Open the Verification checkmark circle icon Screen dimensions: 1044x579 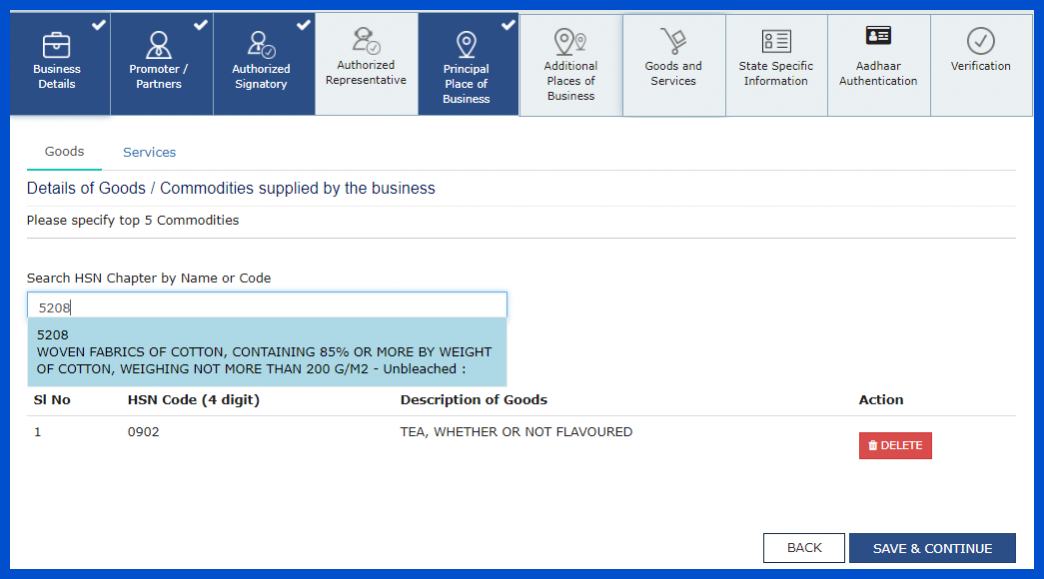pyautogui.click(x=981, y=41)
